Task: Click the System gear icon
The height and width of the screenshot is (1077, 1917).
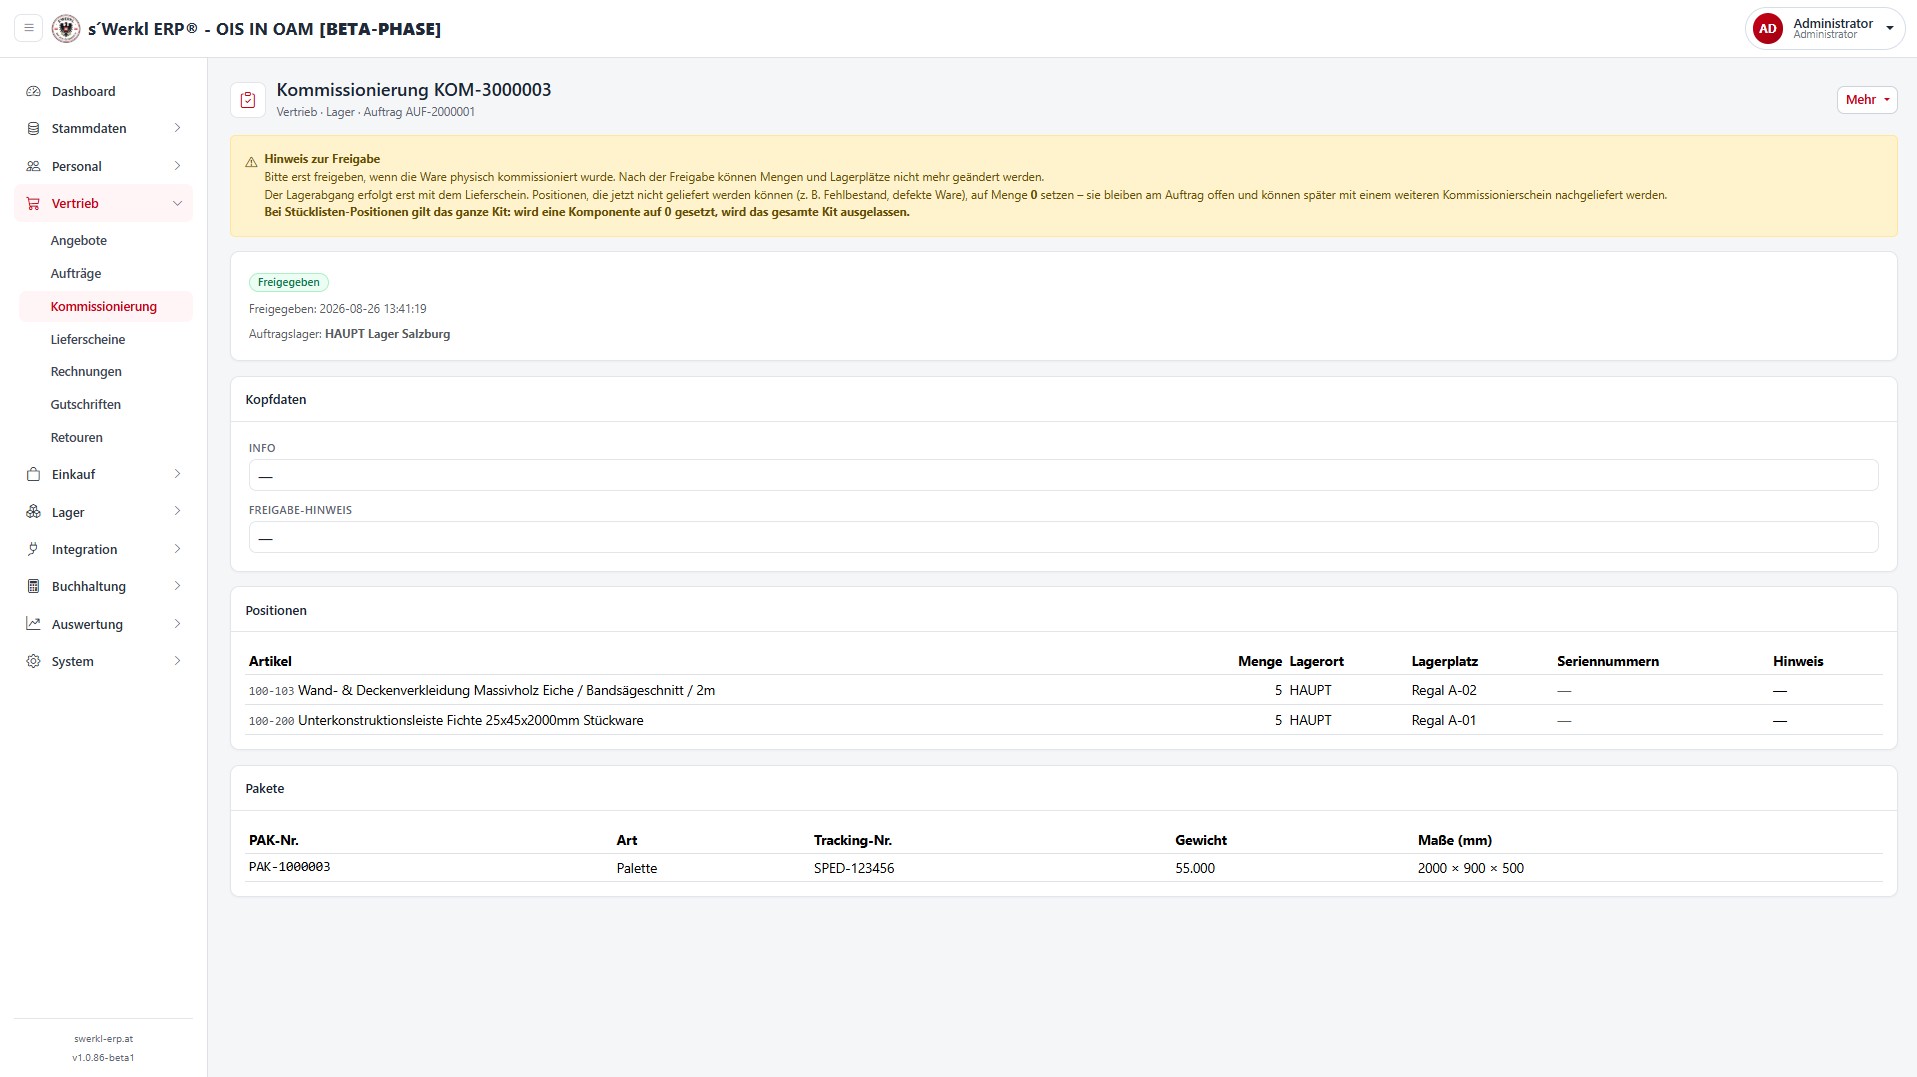Action: coord(33,661)
